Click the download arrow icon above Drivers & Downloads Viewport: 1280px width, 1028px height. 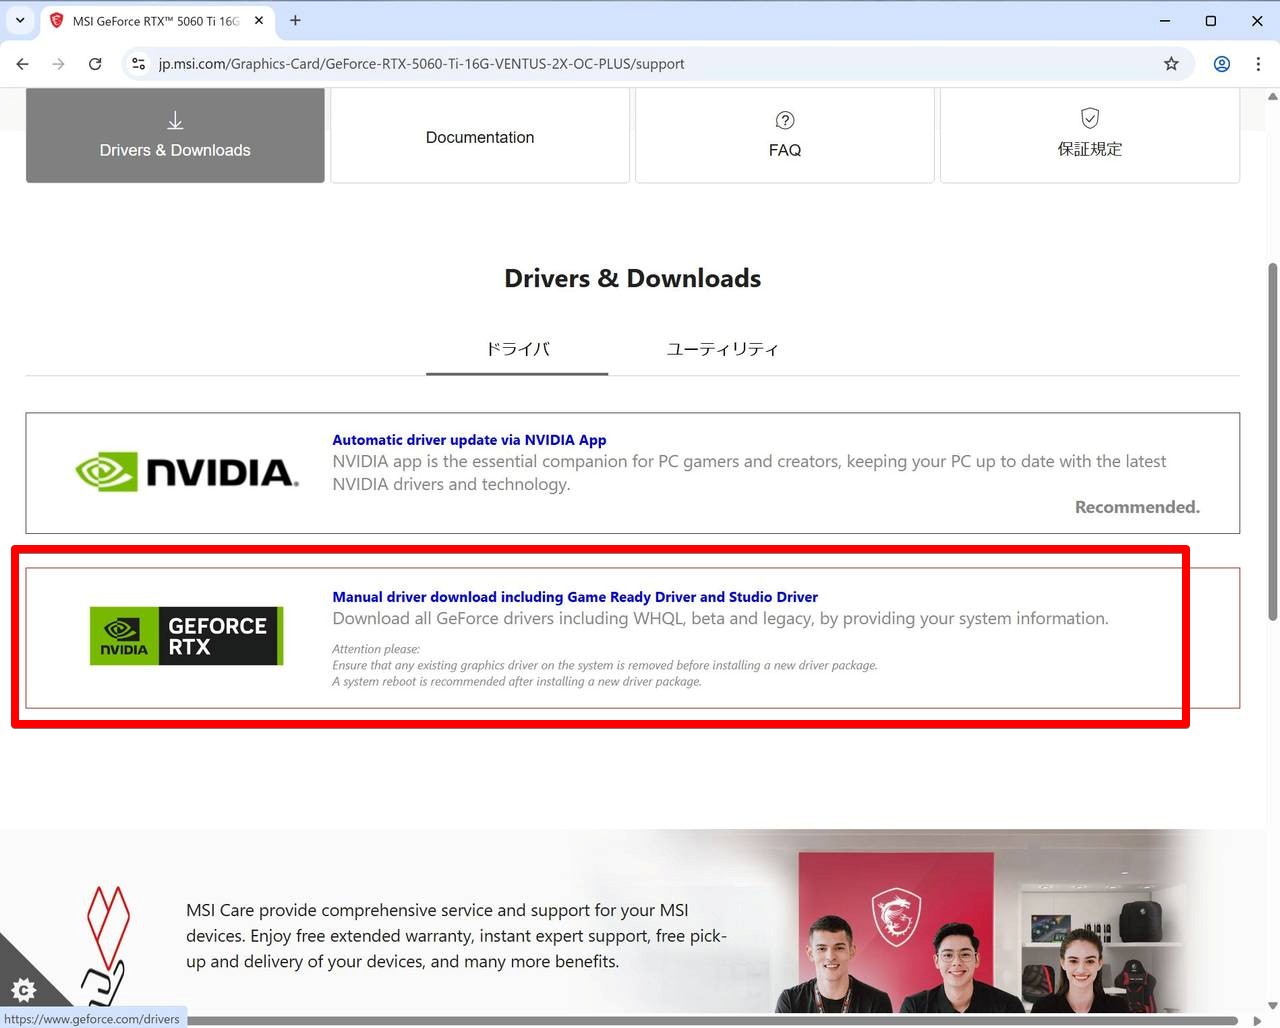click(175, 120)
